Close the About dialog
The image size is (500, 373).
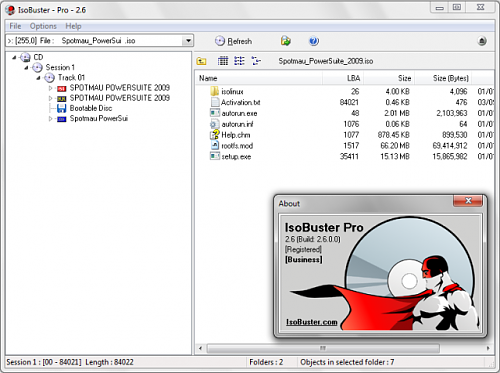click(x=468, y=200)
